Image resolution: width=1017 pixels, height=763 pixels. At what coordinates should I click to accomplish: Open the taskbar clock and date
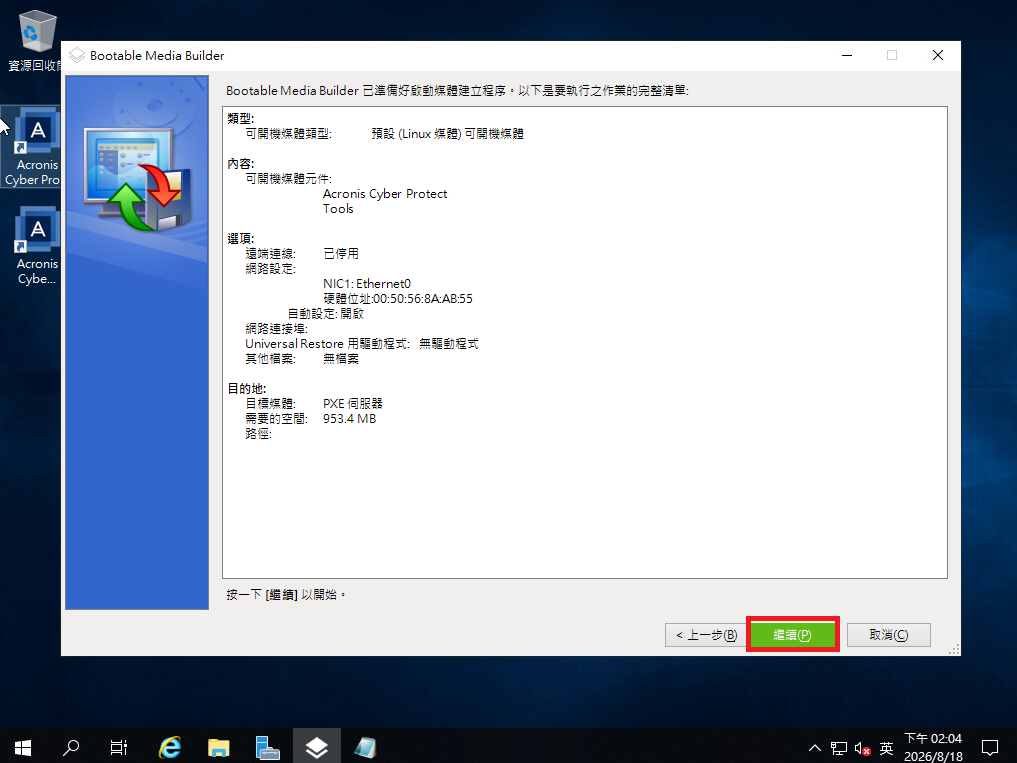click(x=933, y=747)
